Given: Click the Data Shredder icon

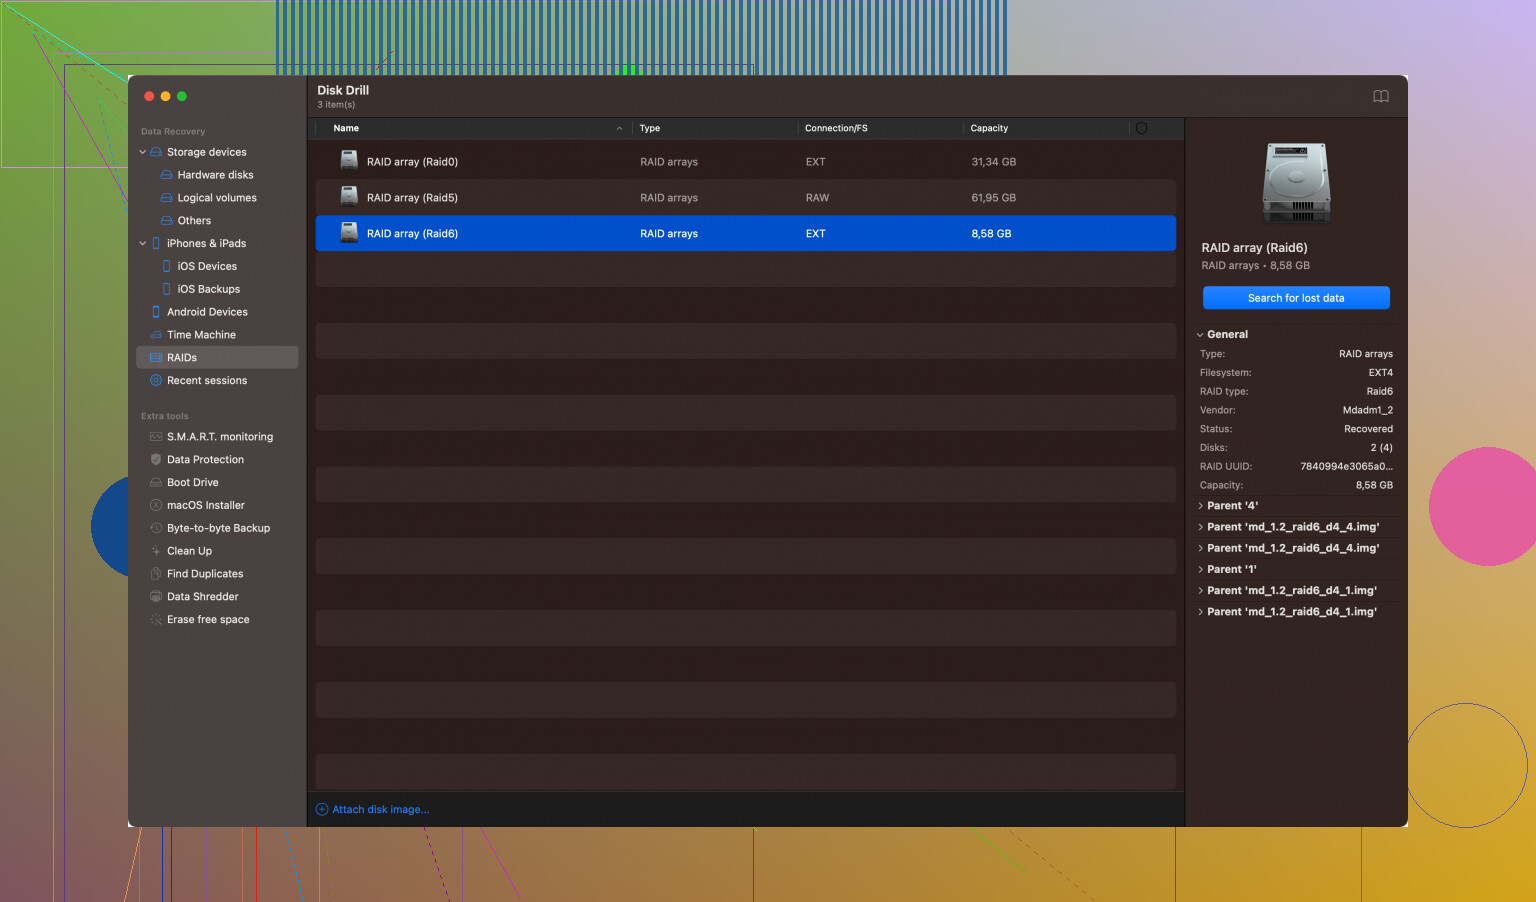Looking at the screenshot, I should tap(156, 597).
